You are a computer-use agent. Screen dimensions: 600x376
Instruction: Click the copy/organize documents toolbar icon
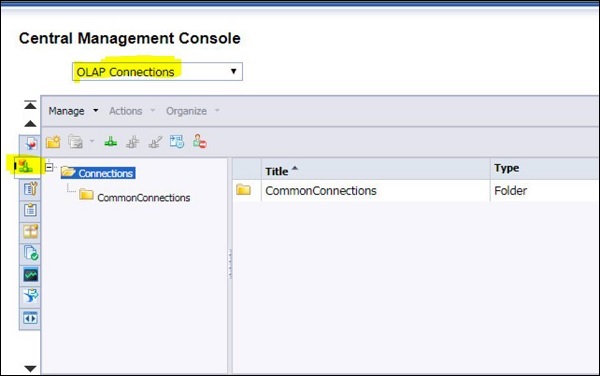coord(75,142)
